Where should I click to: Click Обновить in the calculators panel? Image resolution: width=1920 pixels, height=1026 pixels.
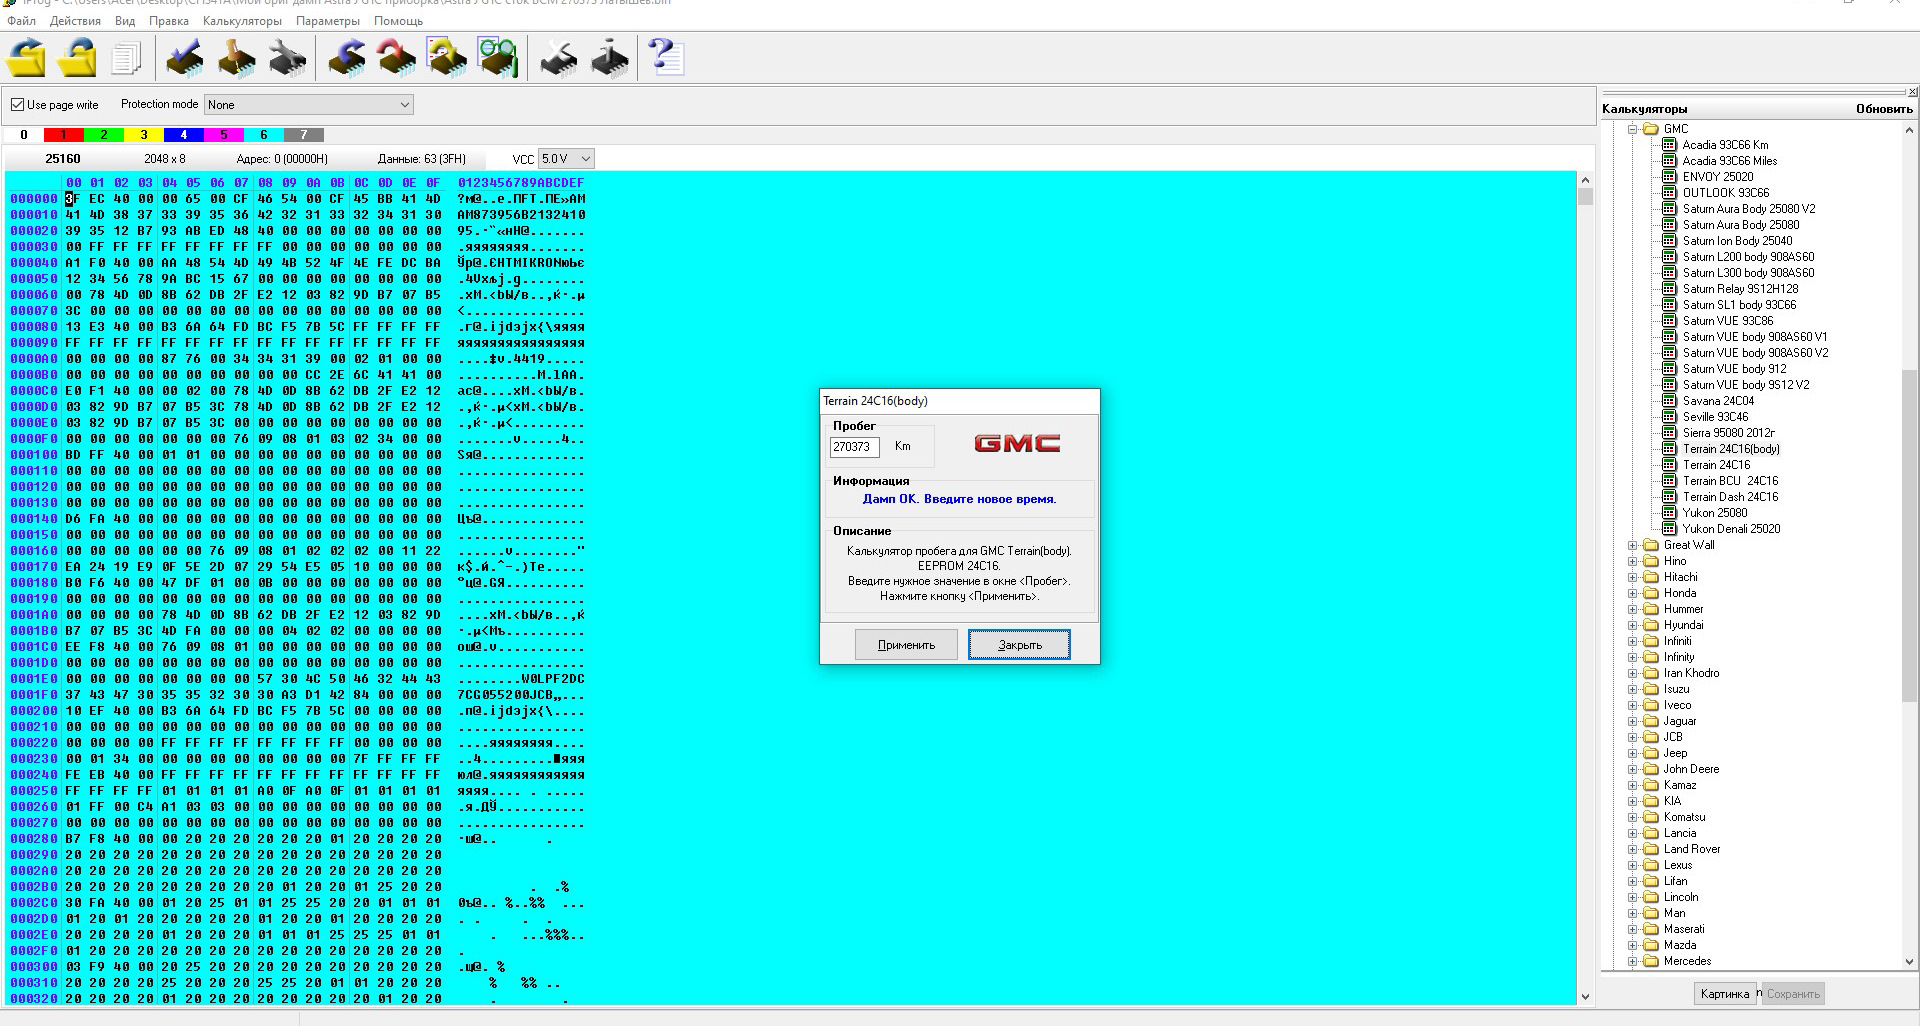pos(1884,109)
